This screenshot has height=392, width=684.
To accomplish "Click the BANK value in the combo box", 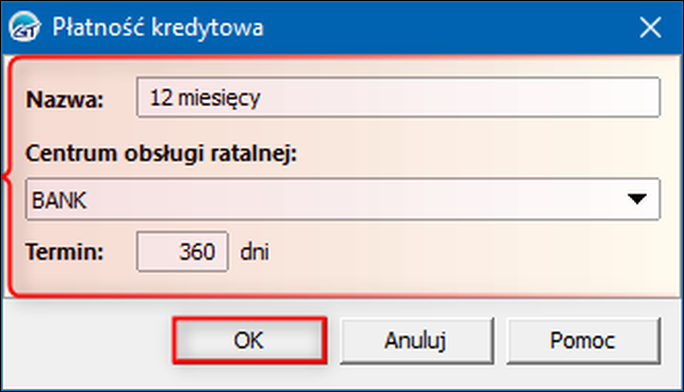I will click(59, 200).
